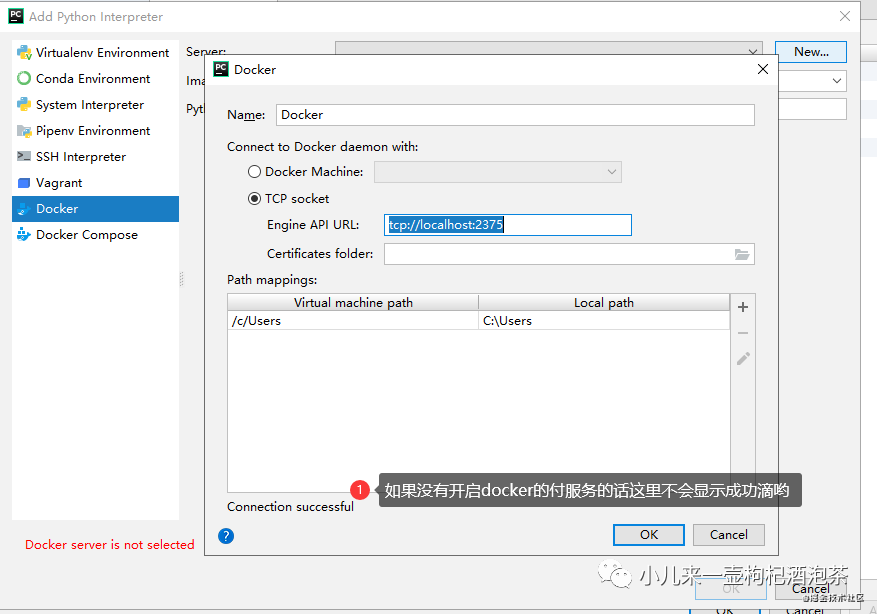Click the Docker server is not selected message

(x=110, y=545)
